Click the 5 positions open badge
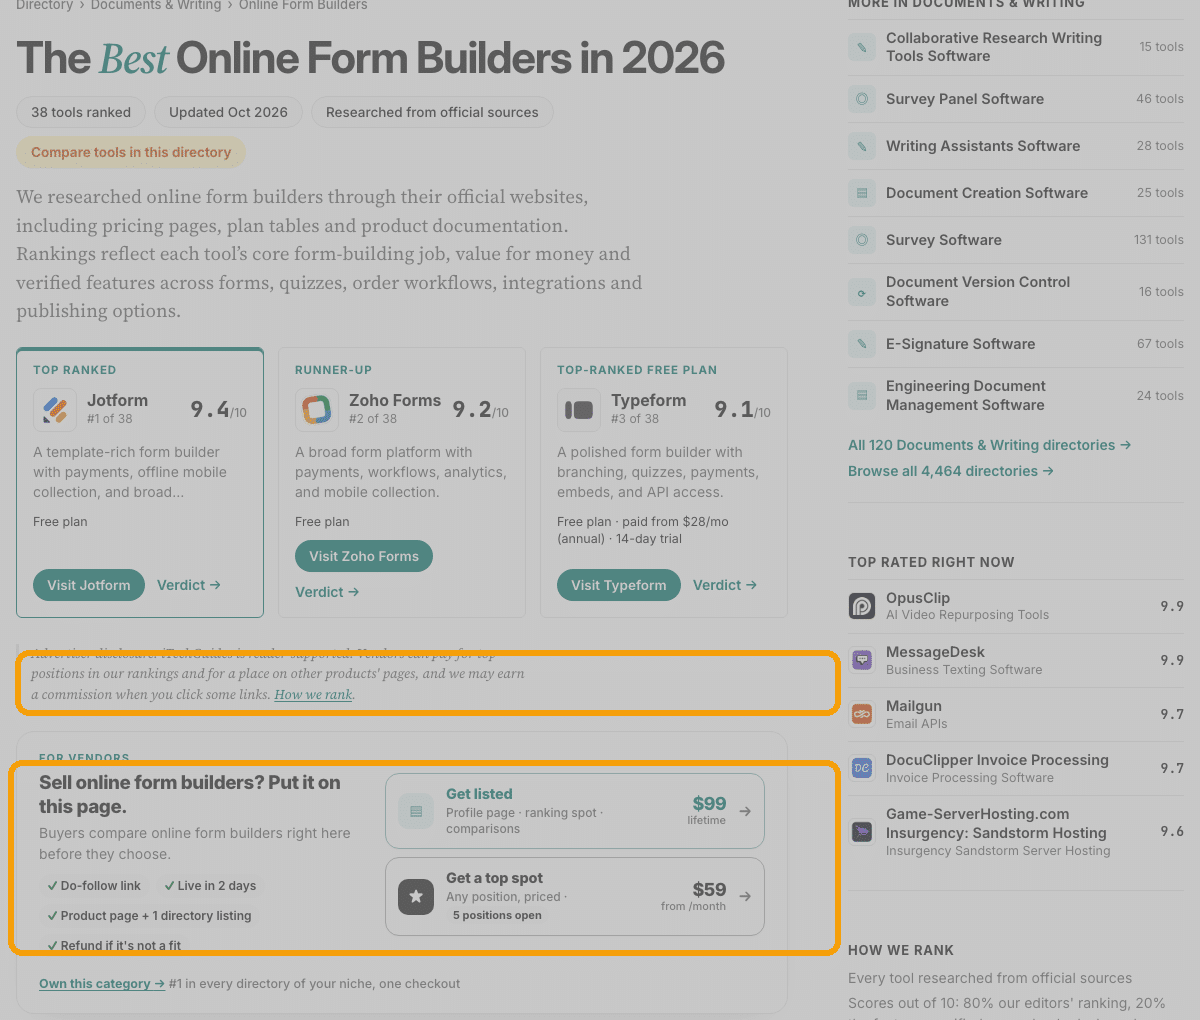 497,915
